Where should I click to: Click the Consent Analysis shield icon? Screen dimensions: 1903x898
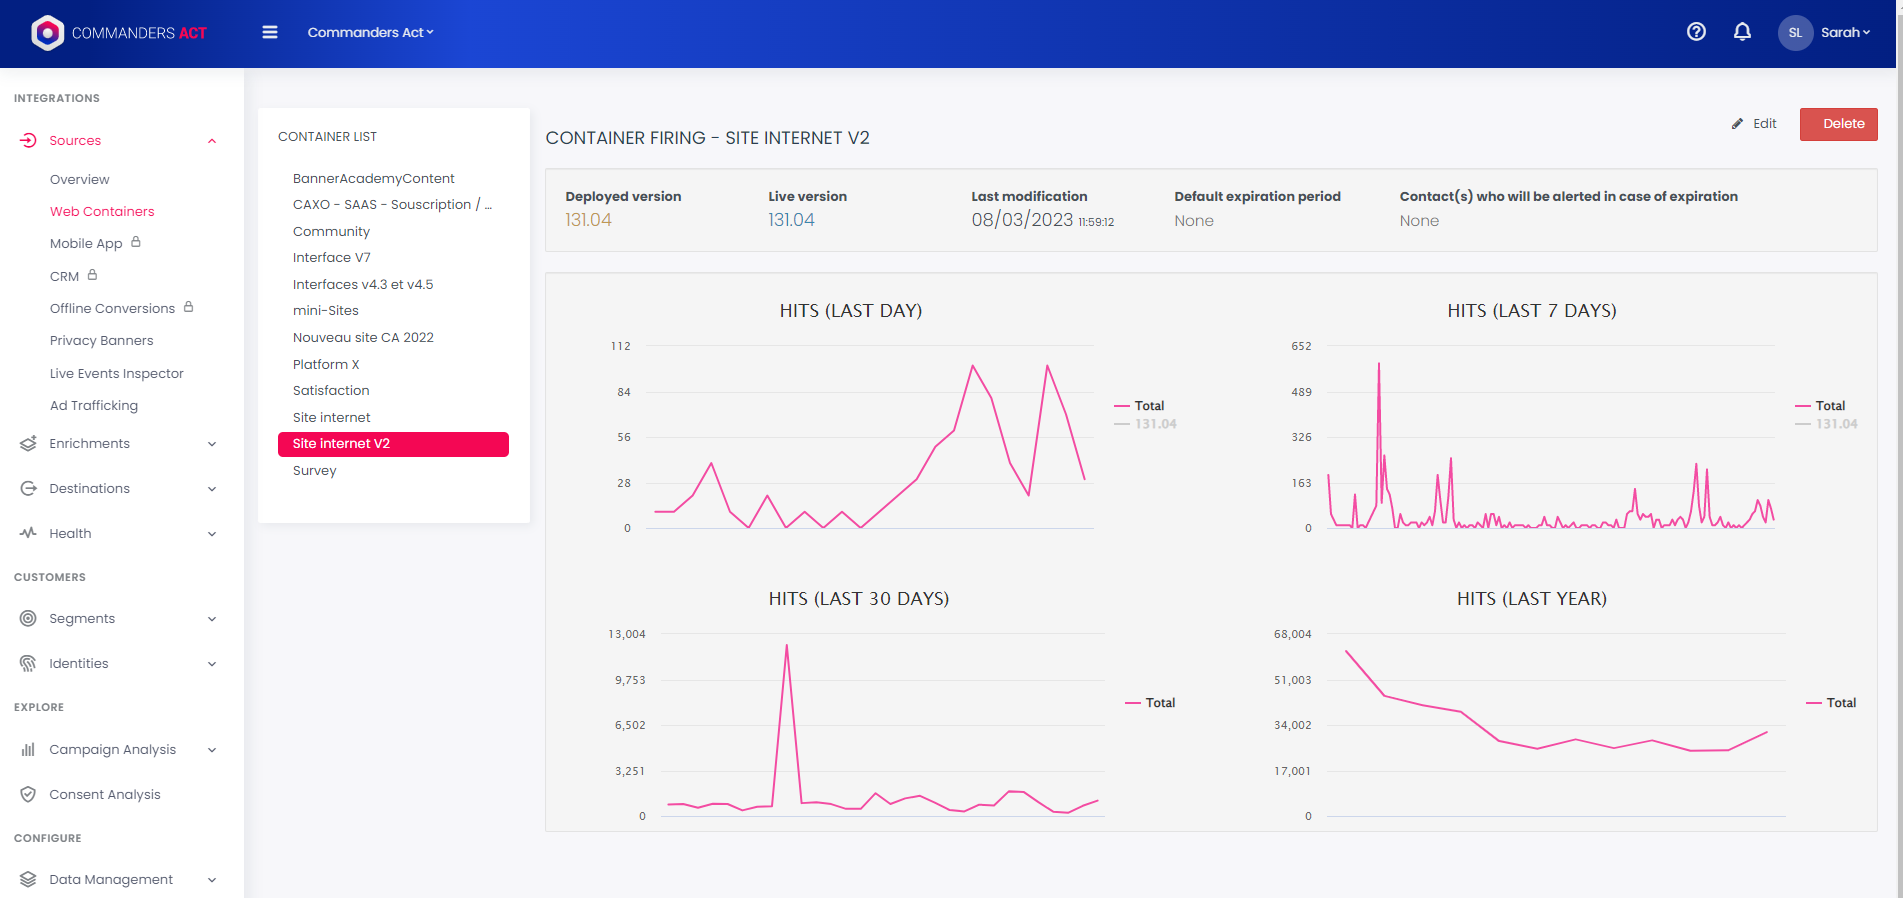pos(28,794)
